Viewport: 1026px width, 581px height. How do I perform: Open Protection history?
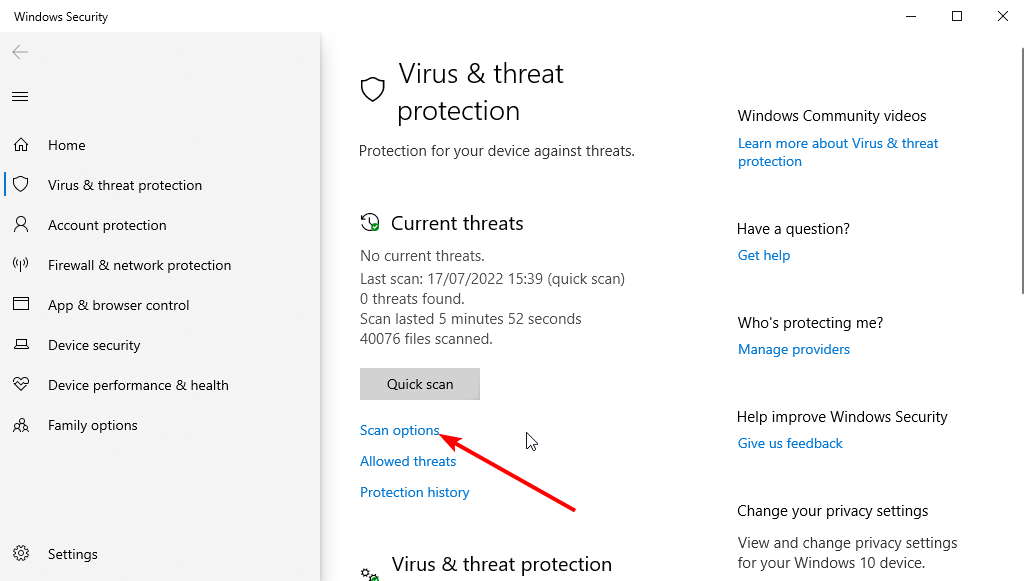[x=414, y=492]
